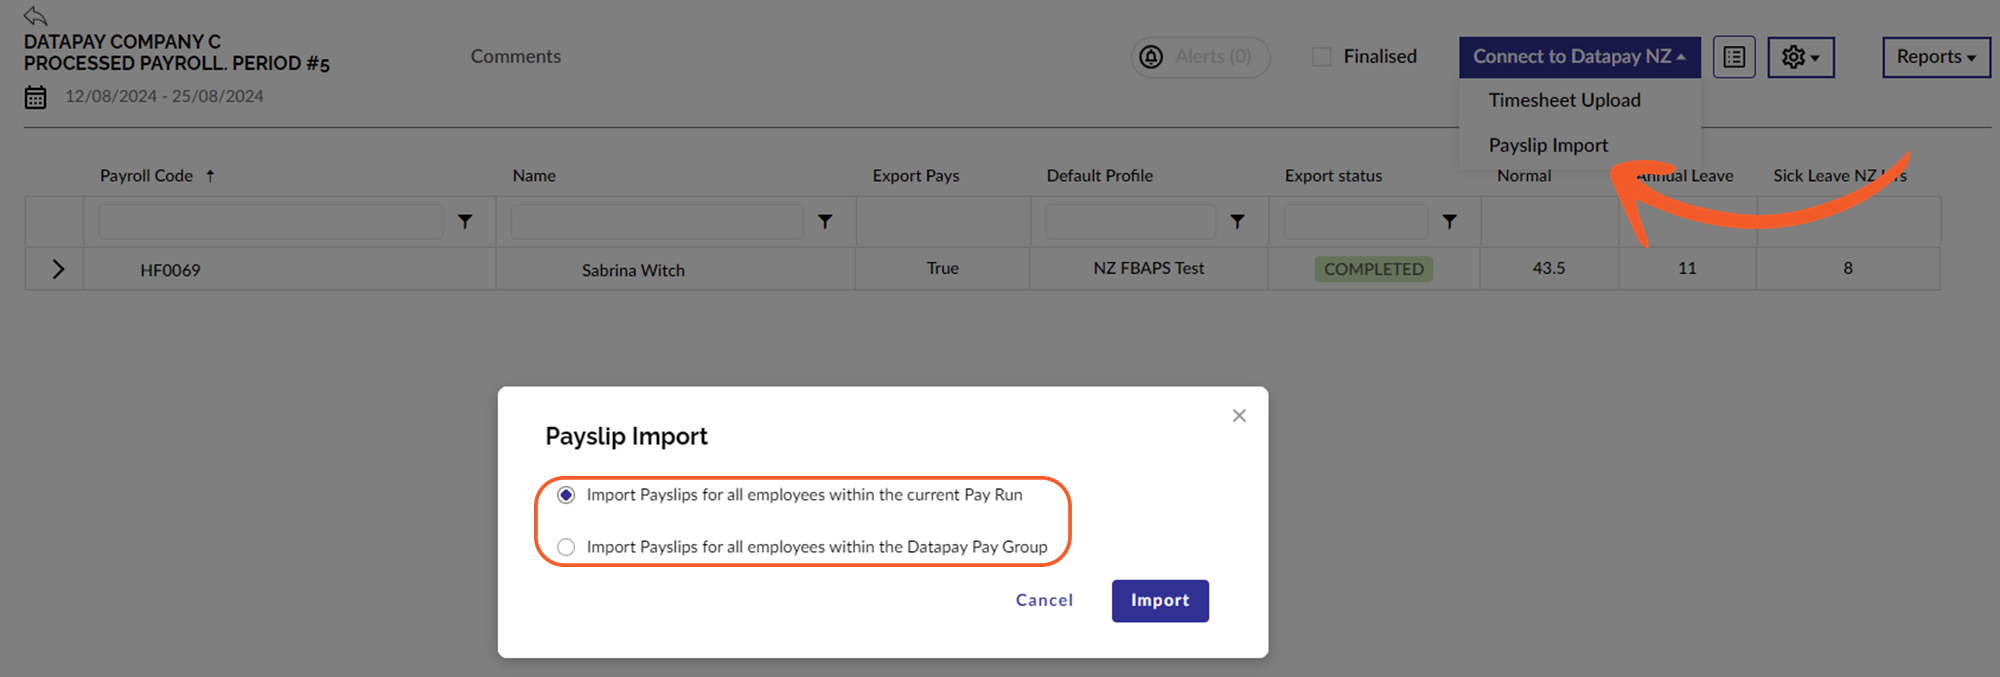Select import for current Pay Run employees
This screenshot has width=2000, height=677.
point(566,495)
